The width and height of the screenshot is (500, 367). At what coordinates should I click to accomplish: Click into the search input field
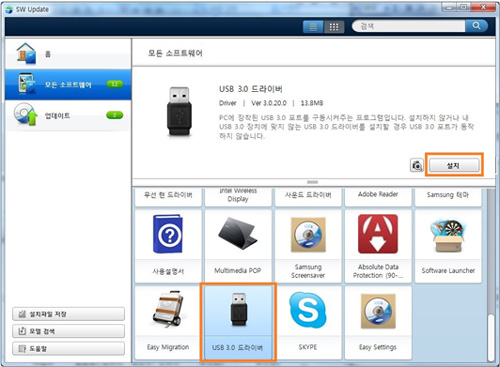coord(409,26)
